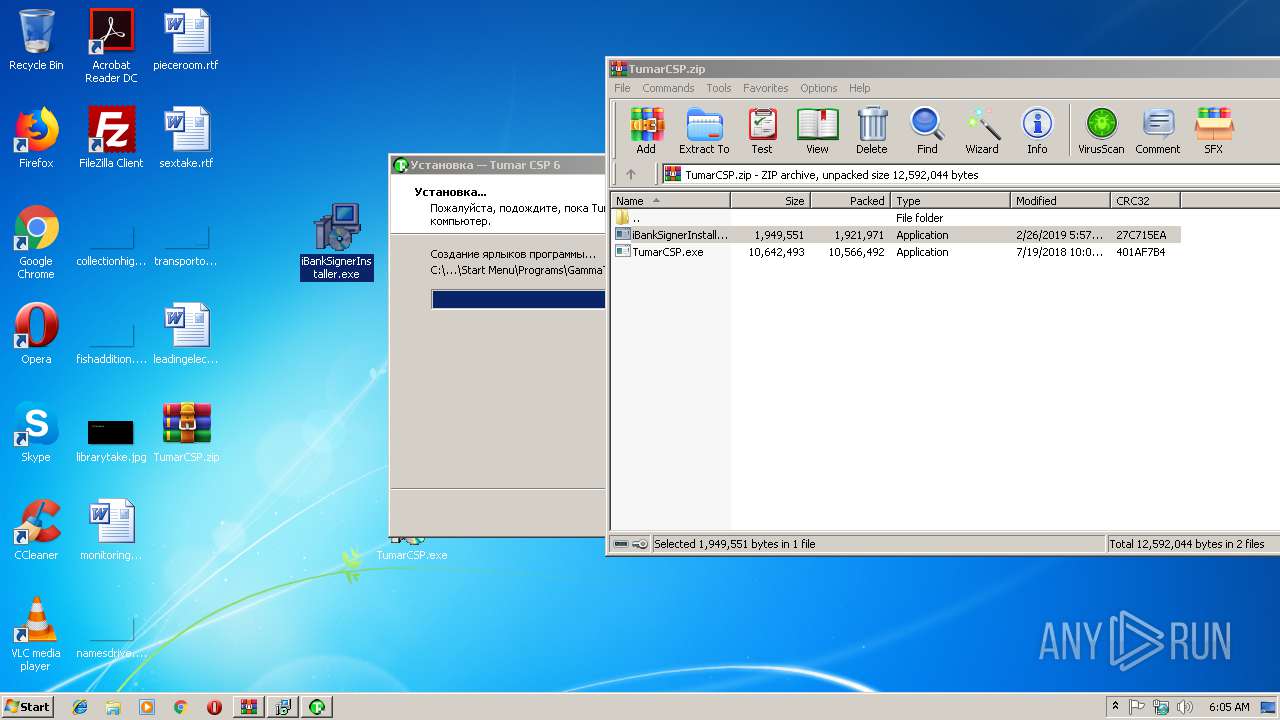1280x720 pixels.
Task: Select the Recycle Bin desktop icon
Action: (36, 40)
